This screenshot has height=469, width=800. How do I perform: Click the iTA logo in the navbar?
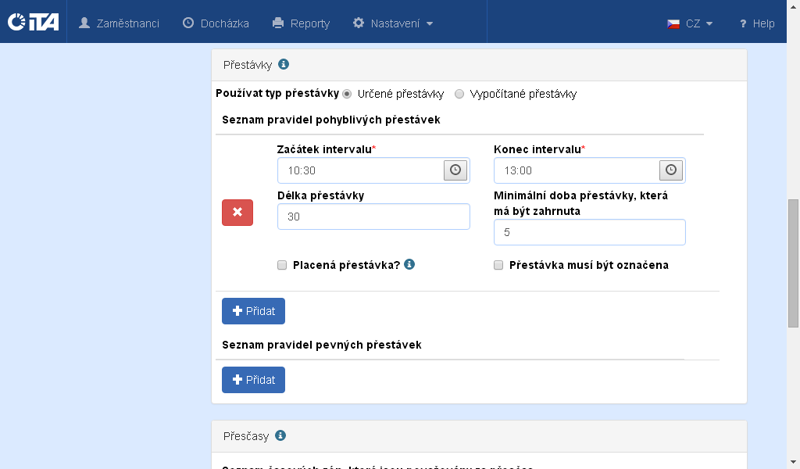click(x=33, y=22)
